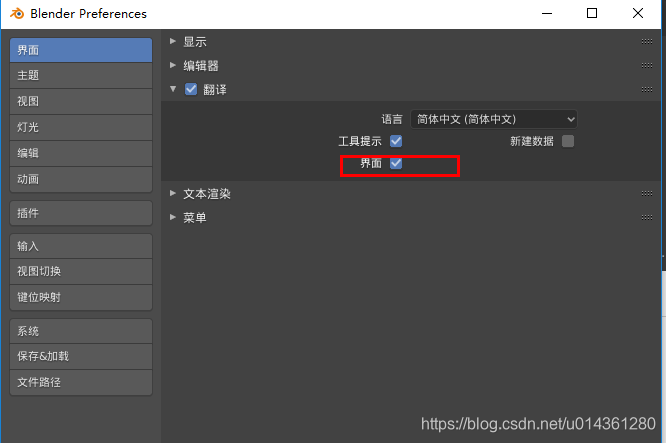Maximize the Blender Preferences window
The width and height of the screenshot is (666, 443).
[x=592, y=14]
